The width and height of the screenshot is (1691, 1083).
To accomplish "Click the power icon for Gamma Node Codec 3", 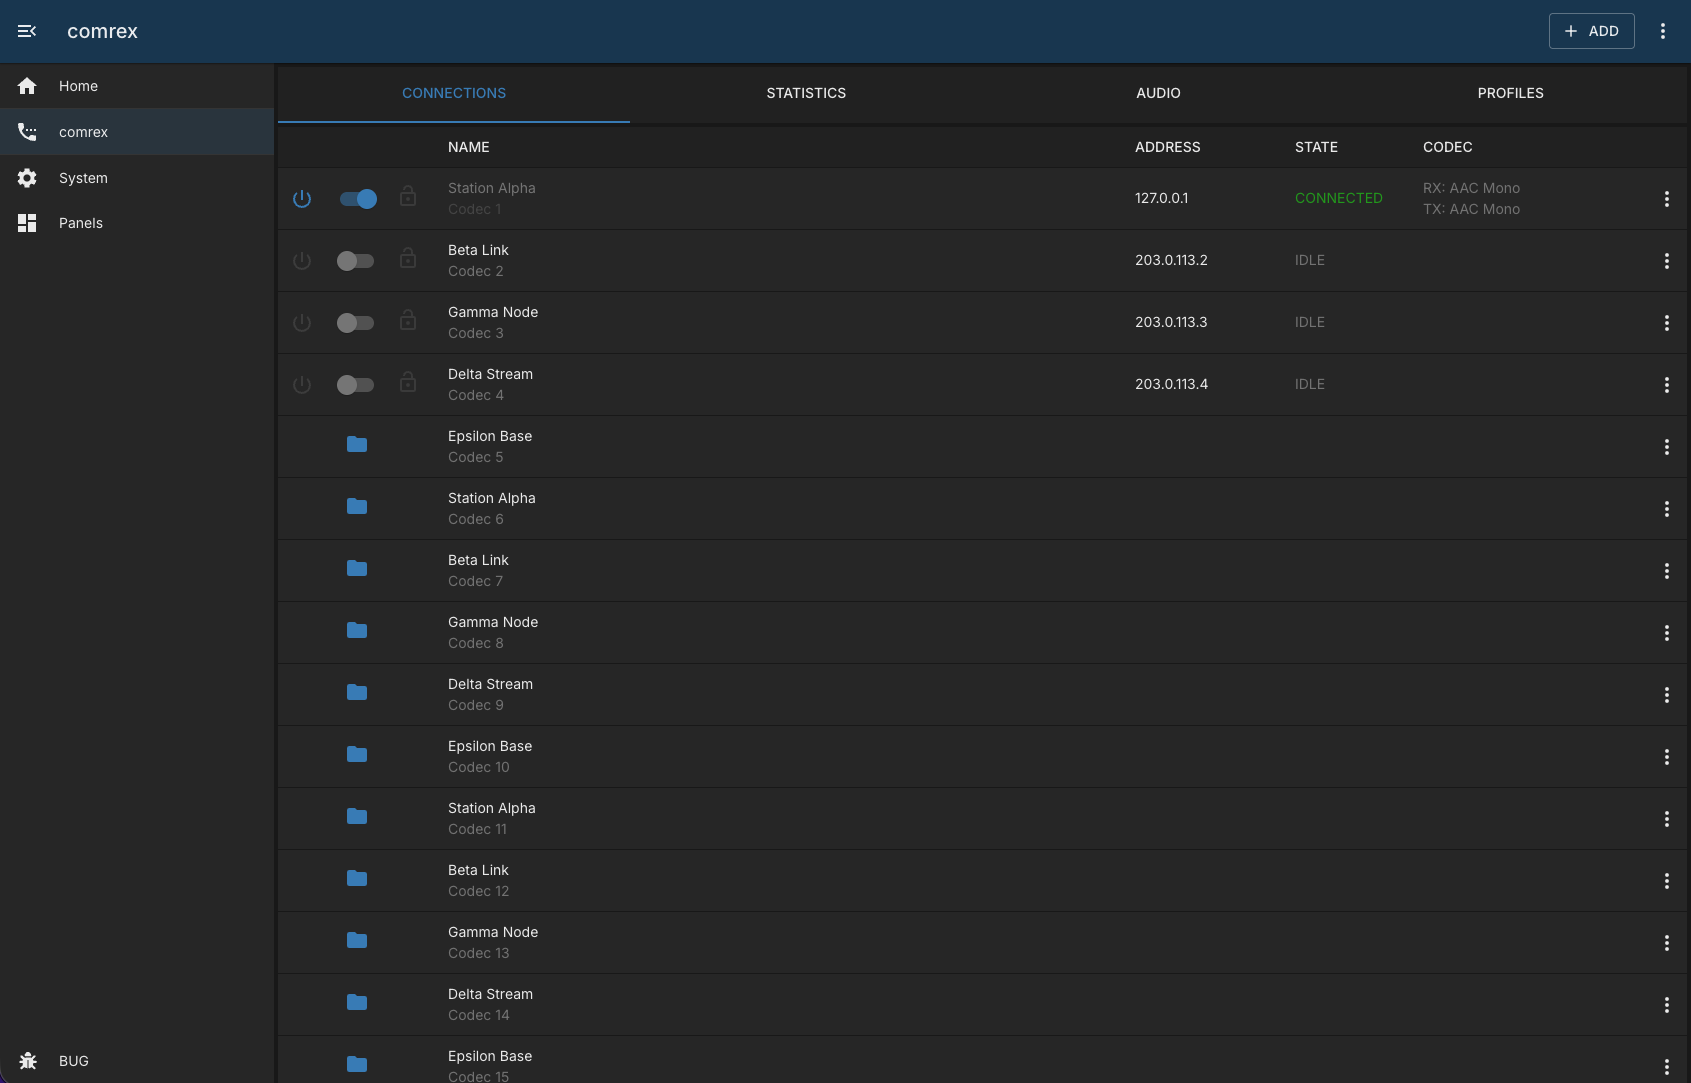I will (x=302, y=323).
